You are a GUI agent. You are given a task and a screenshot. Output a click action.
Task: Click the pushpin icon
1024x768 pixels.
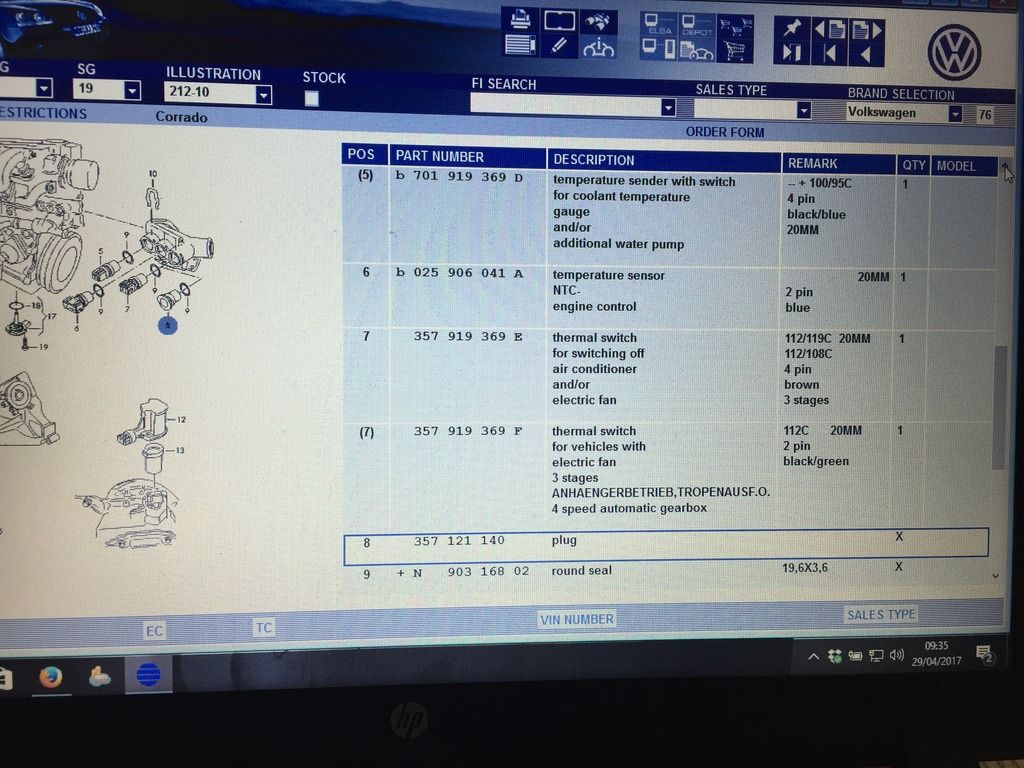793,27
